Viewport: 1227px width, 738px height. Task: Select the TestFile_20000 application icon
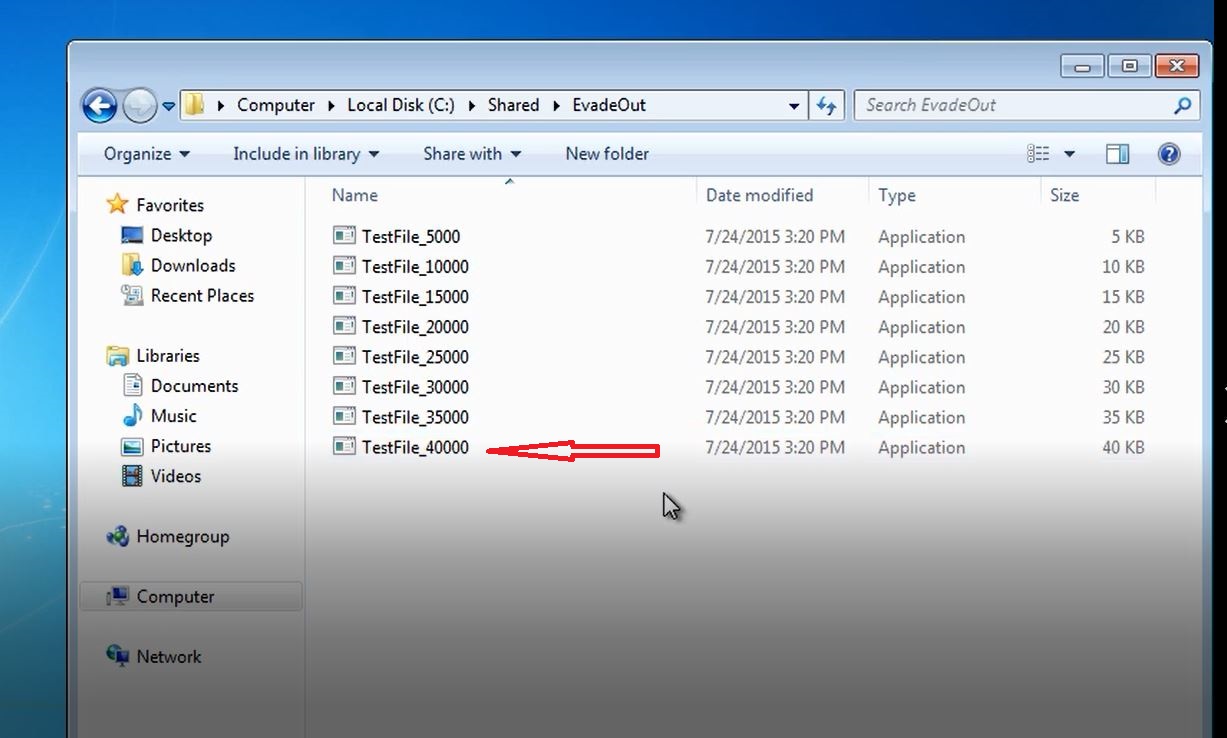click(344, 327)
